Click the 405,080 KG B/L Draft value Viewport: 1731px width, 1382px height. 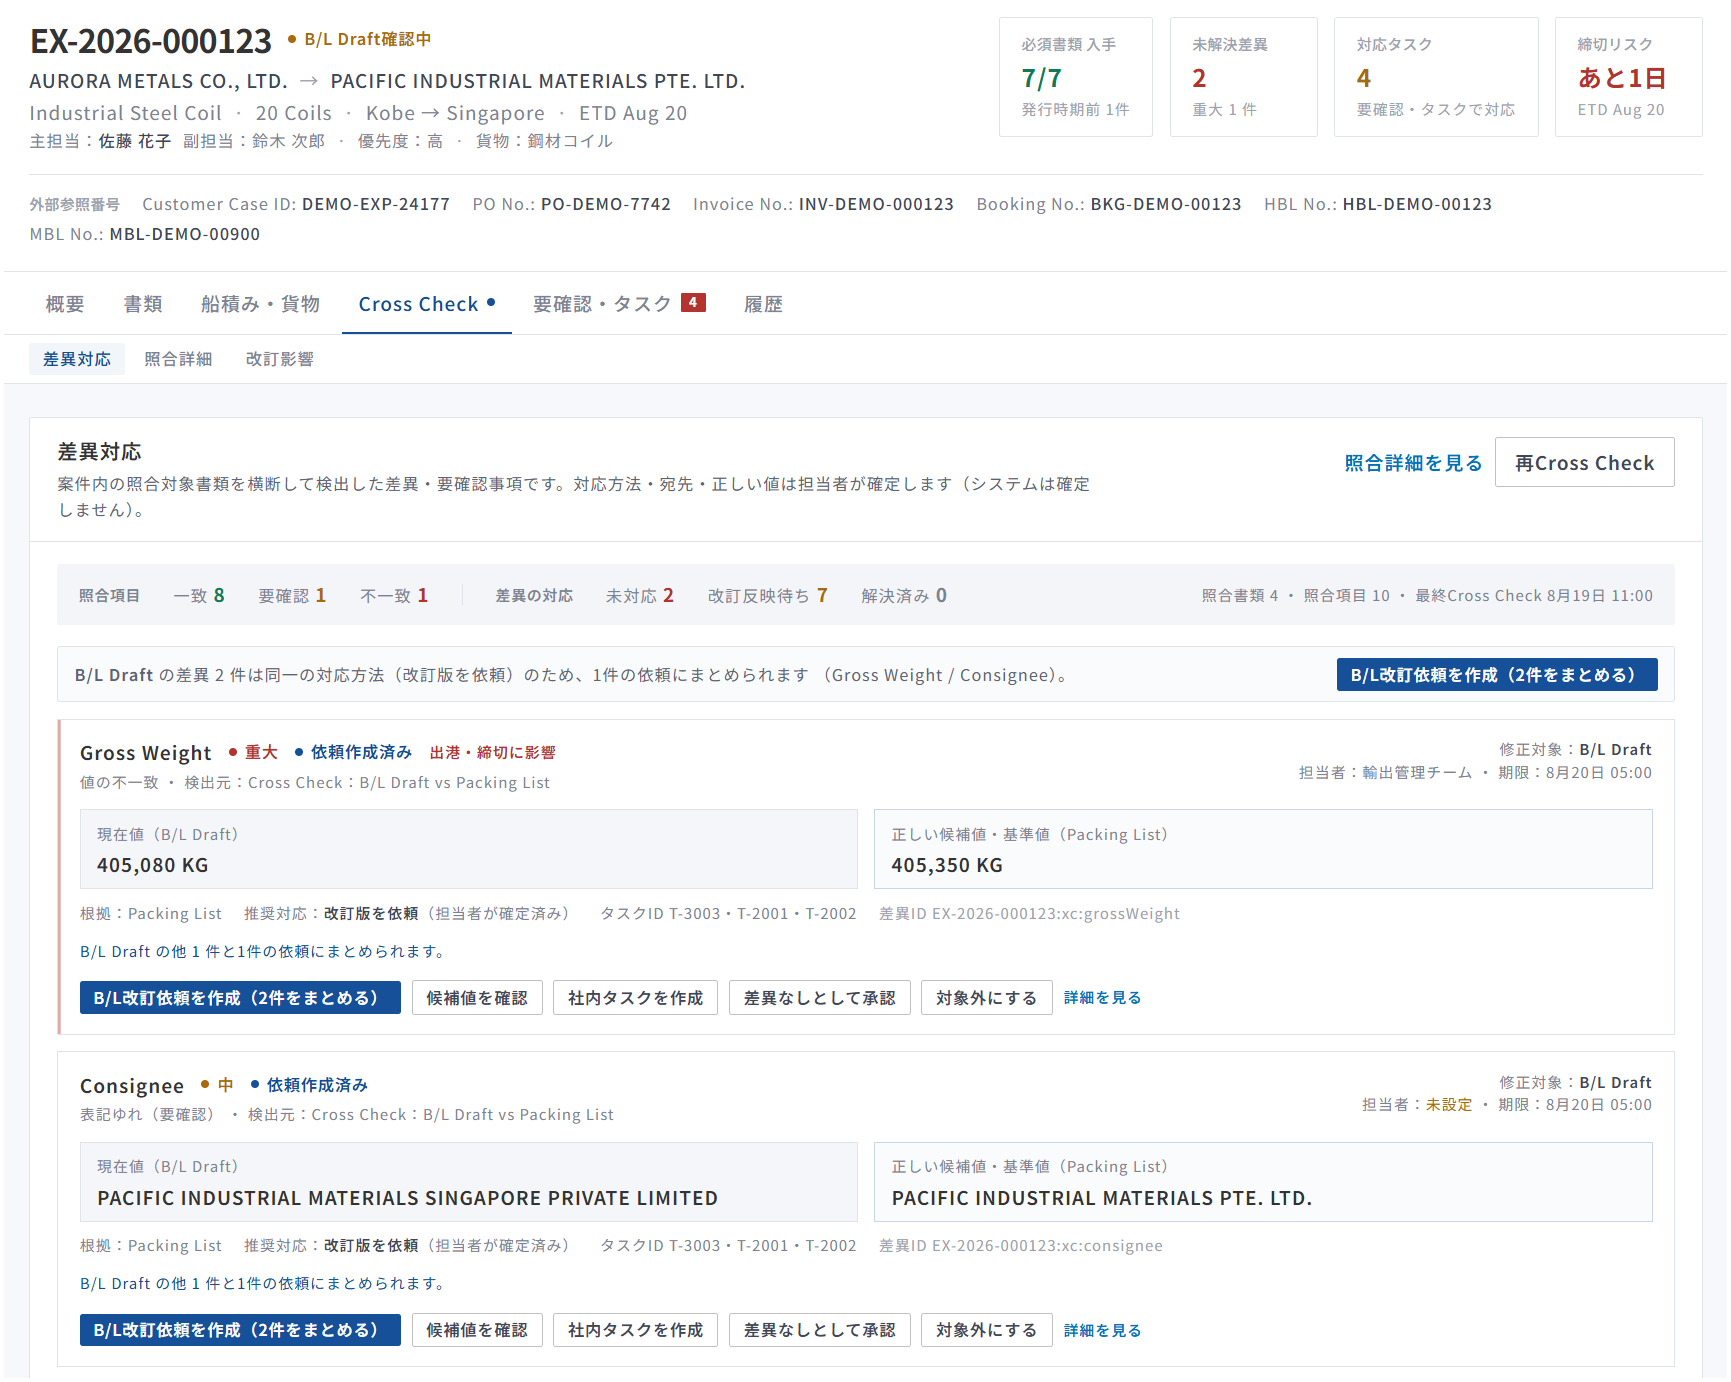153,865
